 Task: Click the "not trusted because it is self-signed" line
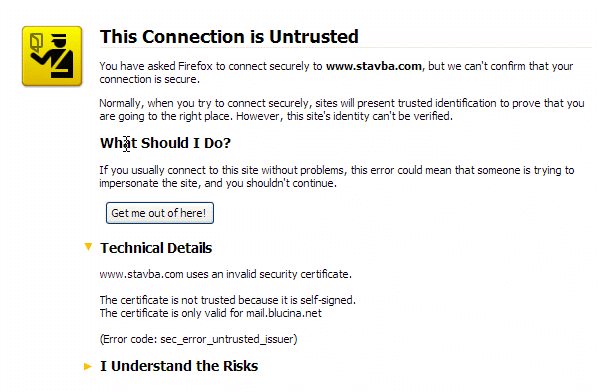pyautogui.click(x=228, y=300)
